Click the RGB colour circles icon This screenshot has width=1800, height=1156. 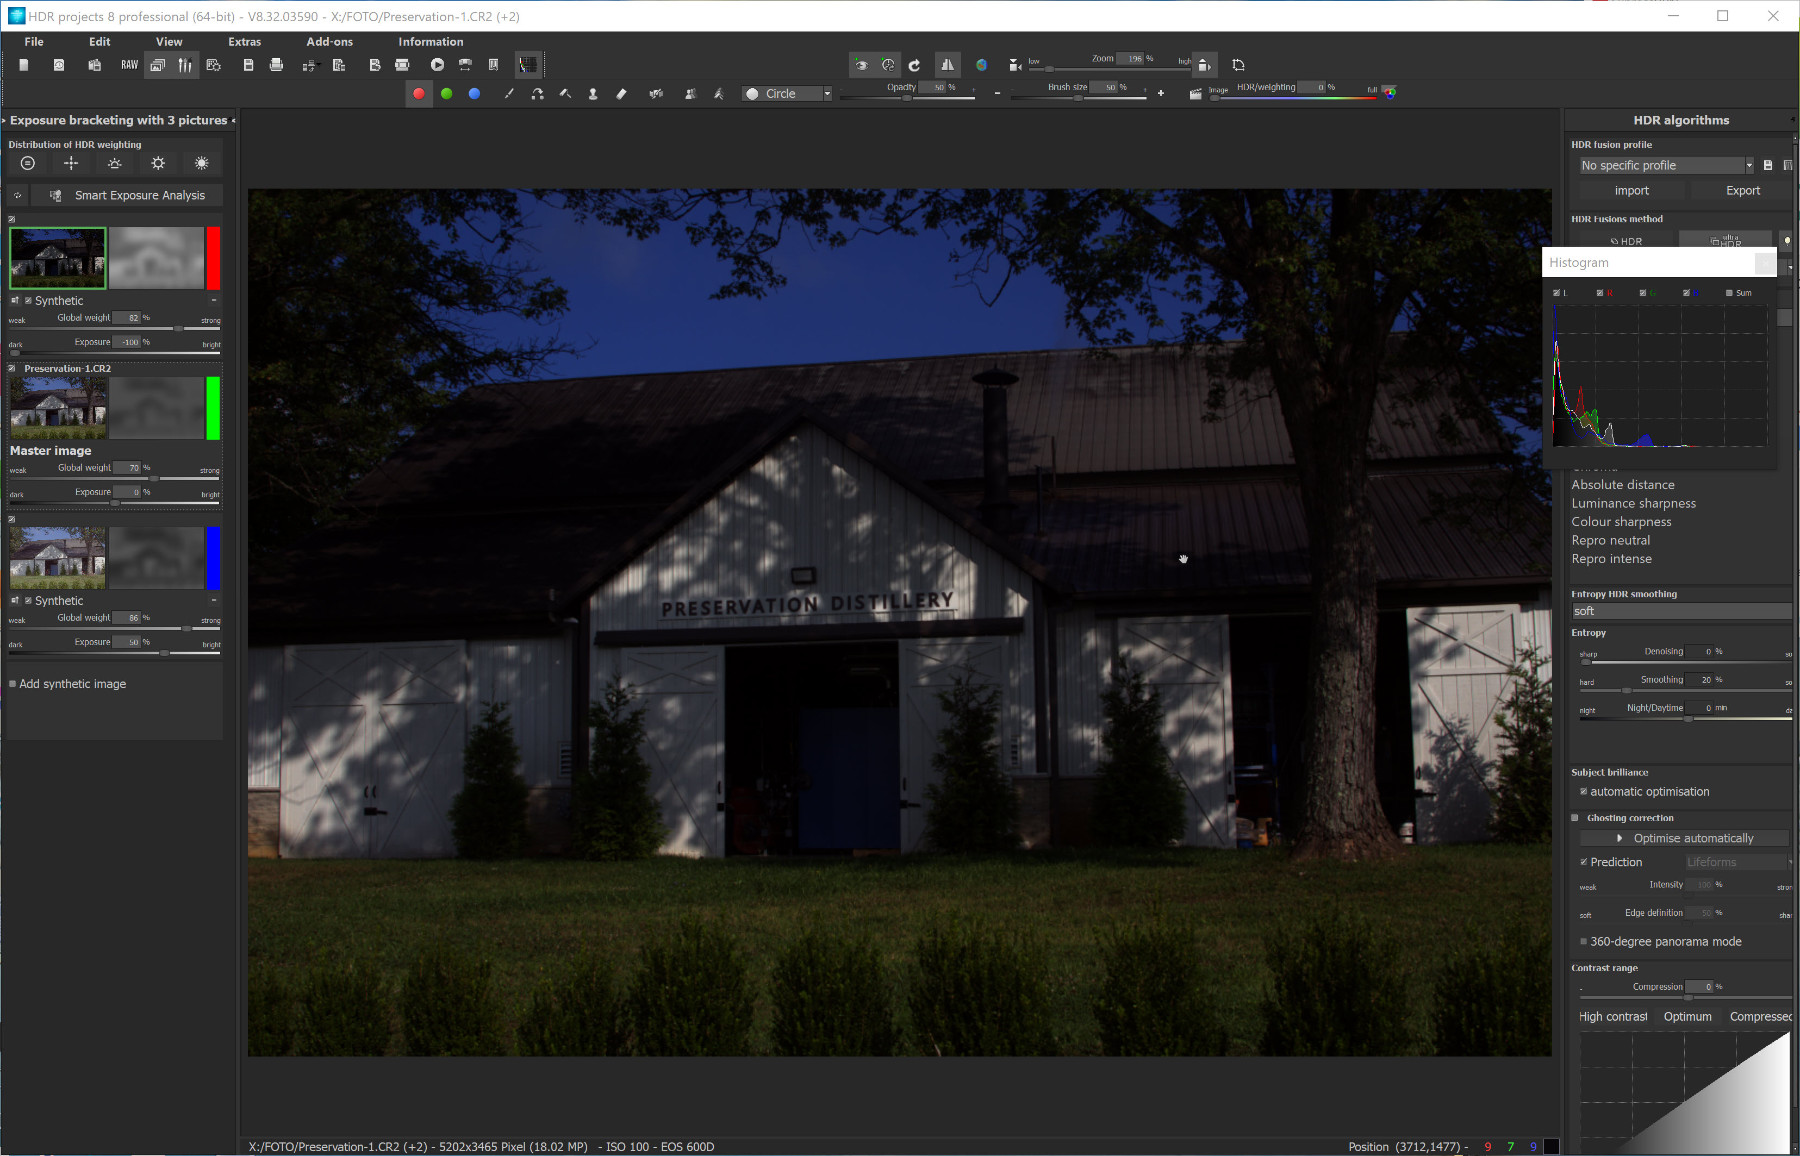(1389, 92)
